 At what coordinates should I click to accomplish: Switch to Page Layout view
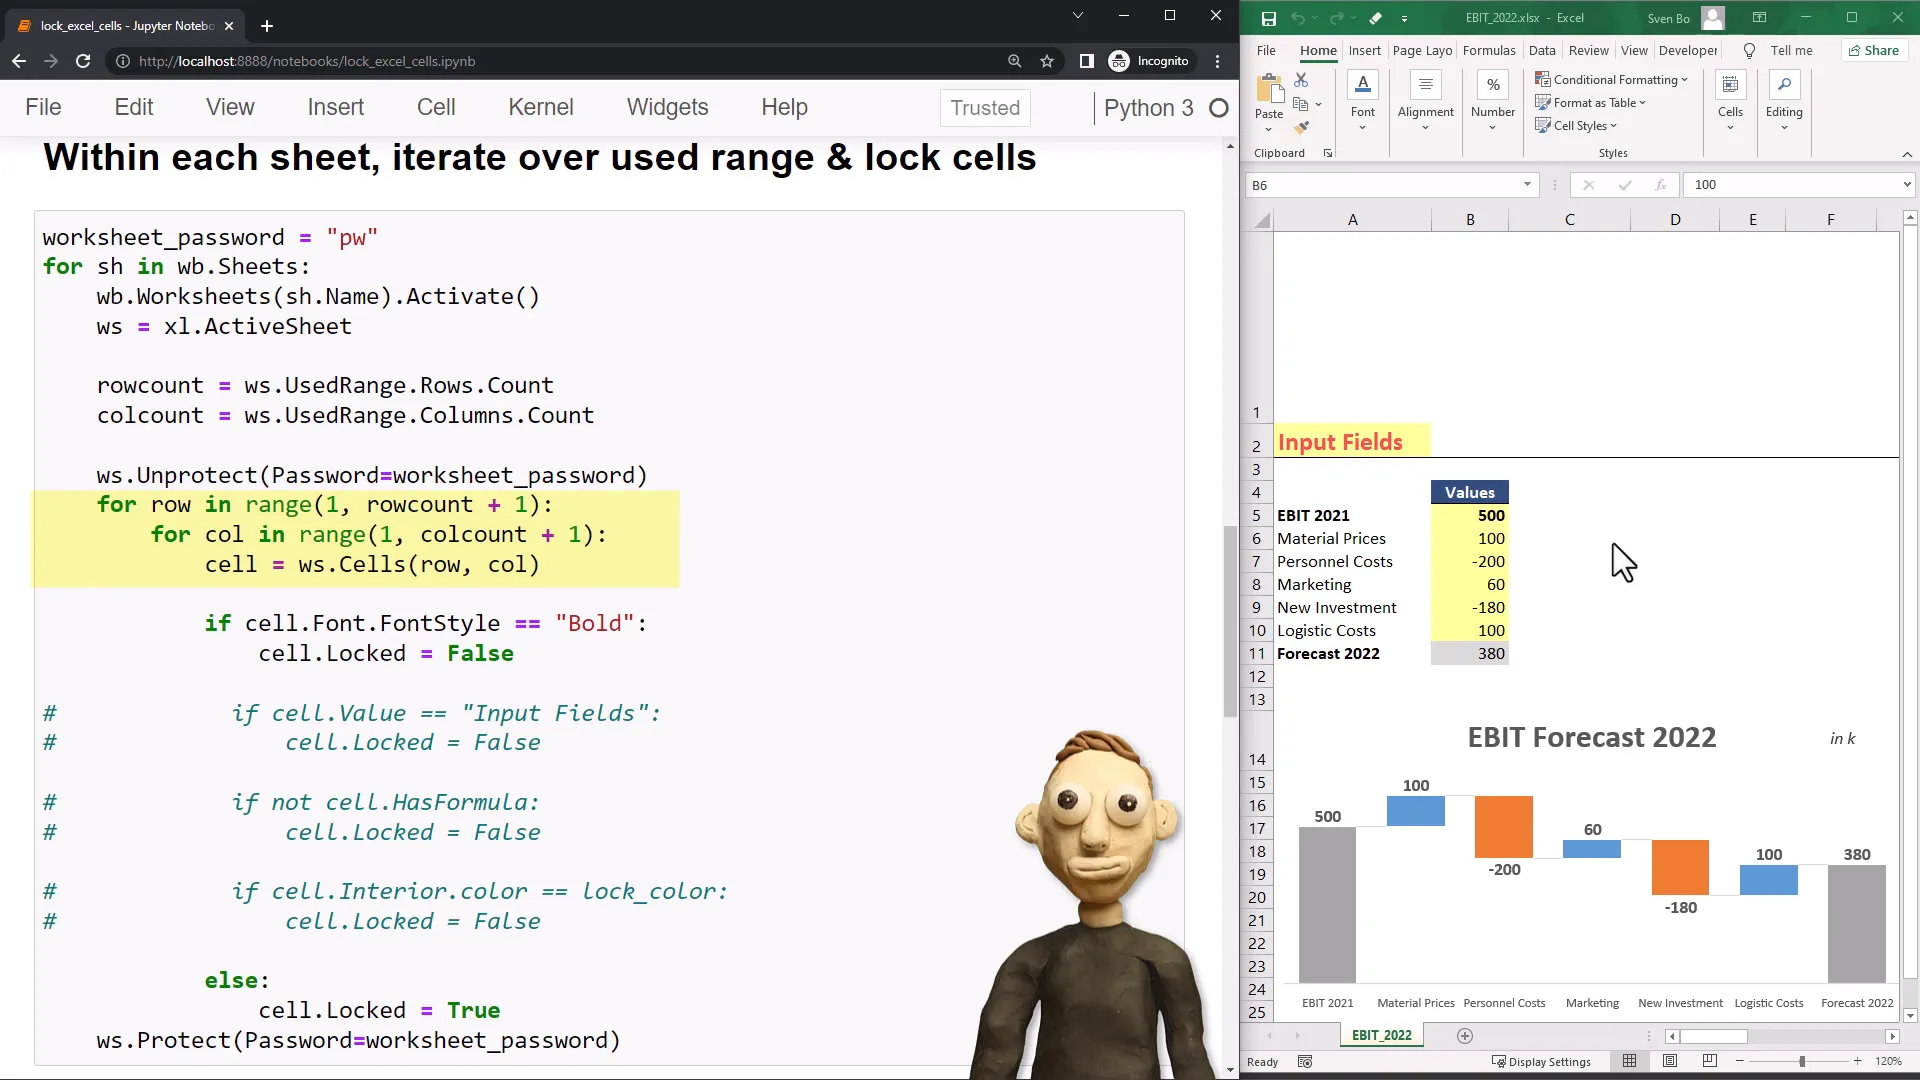1670,1061
